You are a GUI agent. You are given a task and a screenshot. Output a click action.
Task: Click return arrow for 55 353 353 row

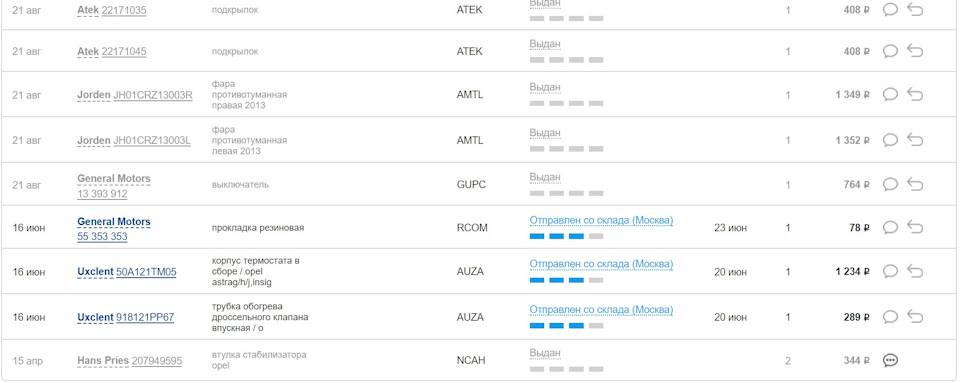click(x=915, y=228)
